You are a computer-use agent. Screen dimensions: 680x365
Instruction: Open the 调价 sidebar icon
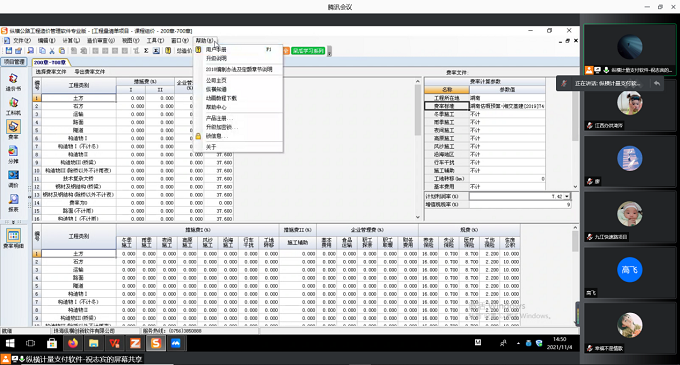pos(13,178)
